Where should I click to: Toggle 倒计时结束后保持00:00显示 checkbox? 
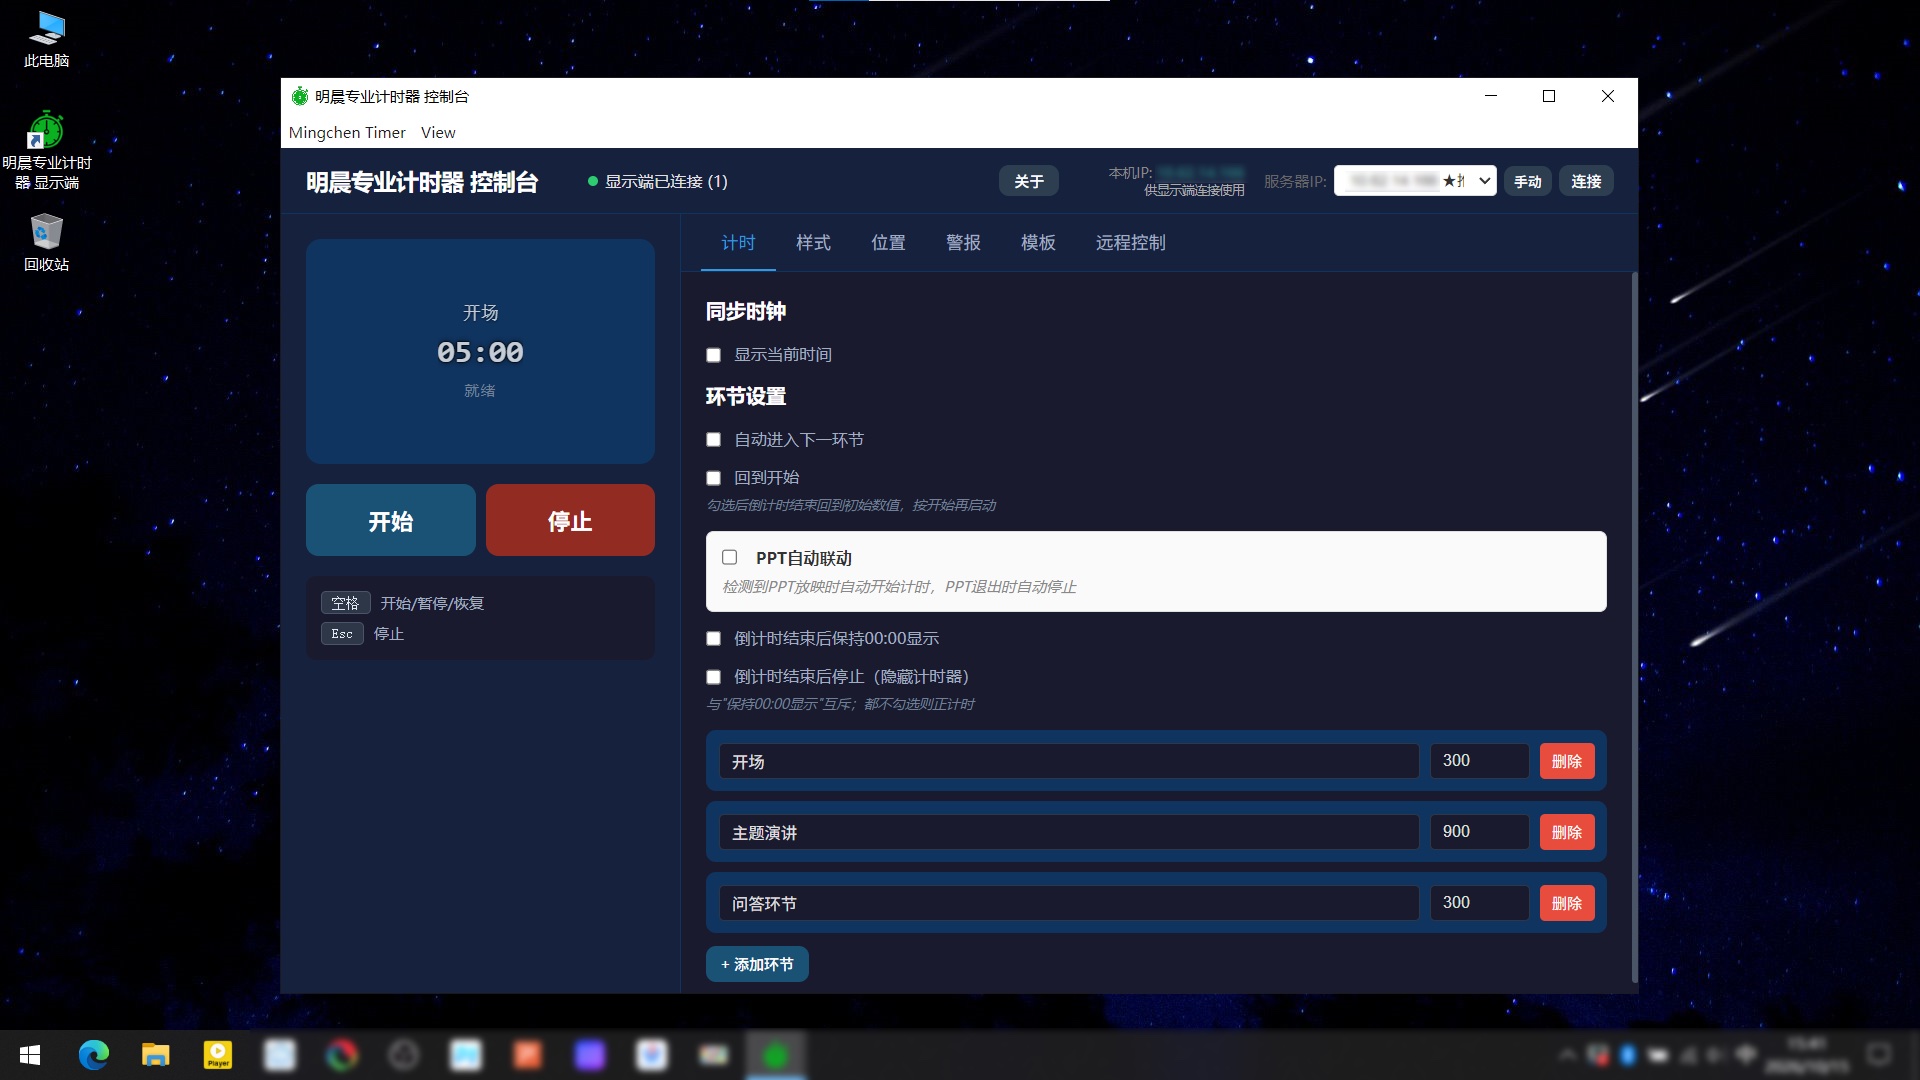pos(714,639)
